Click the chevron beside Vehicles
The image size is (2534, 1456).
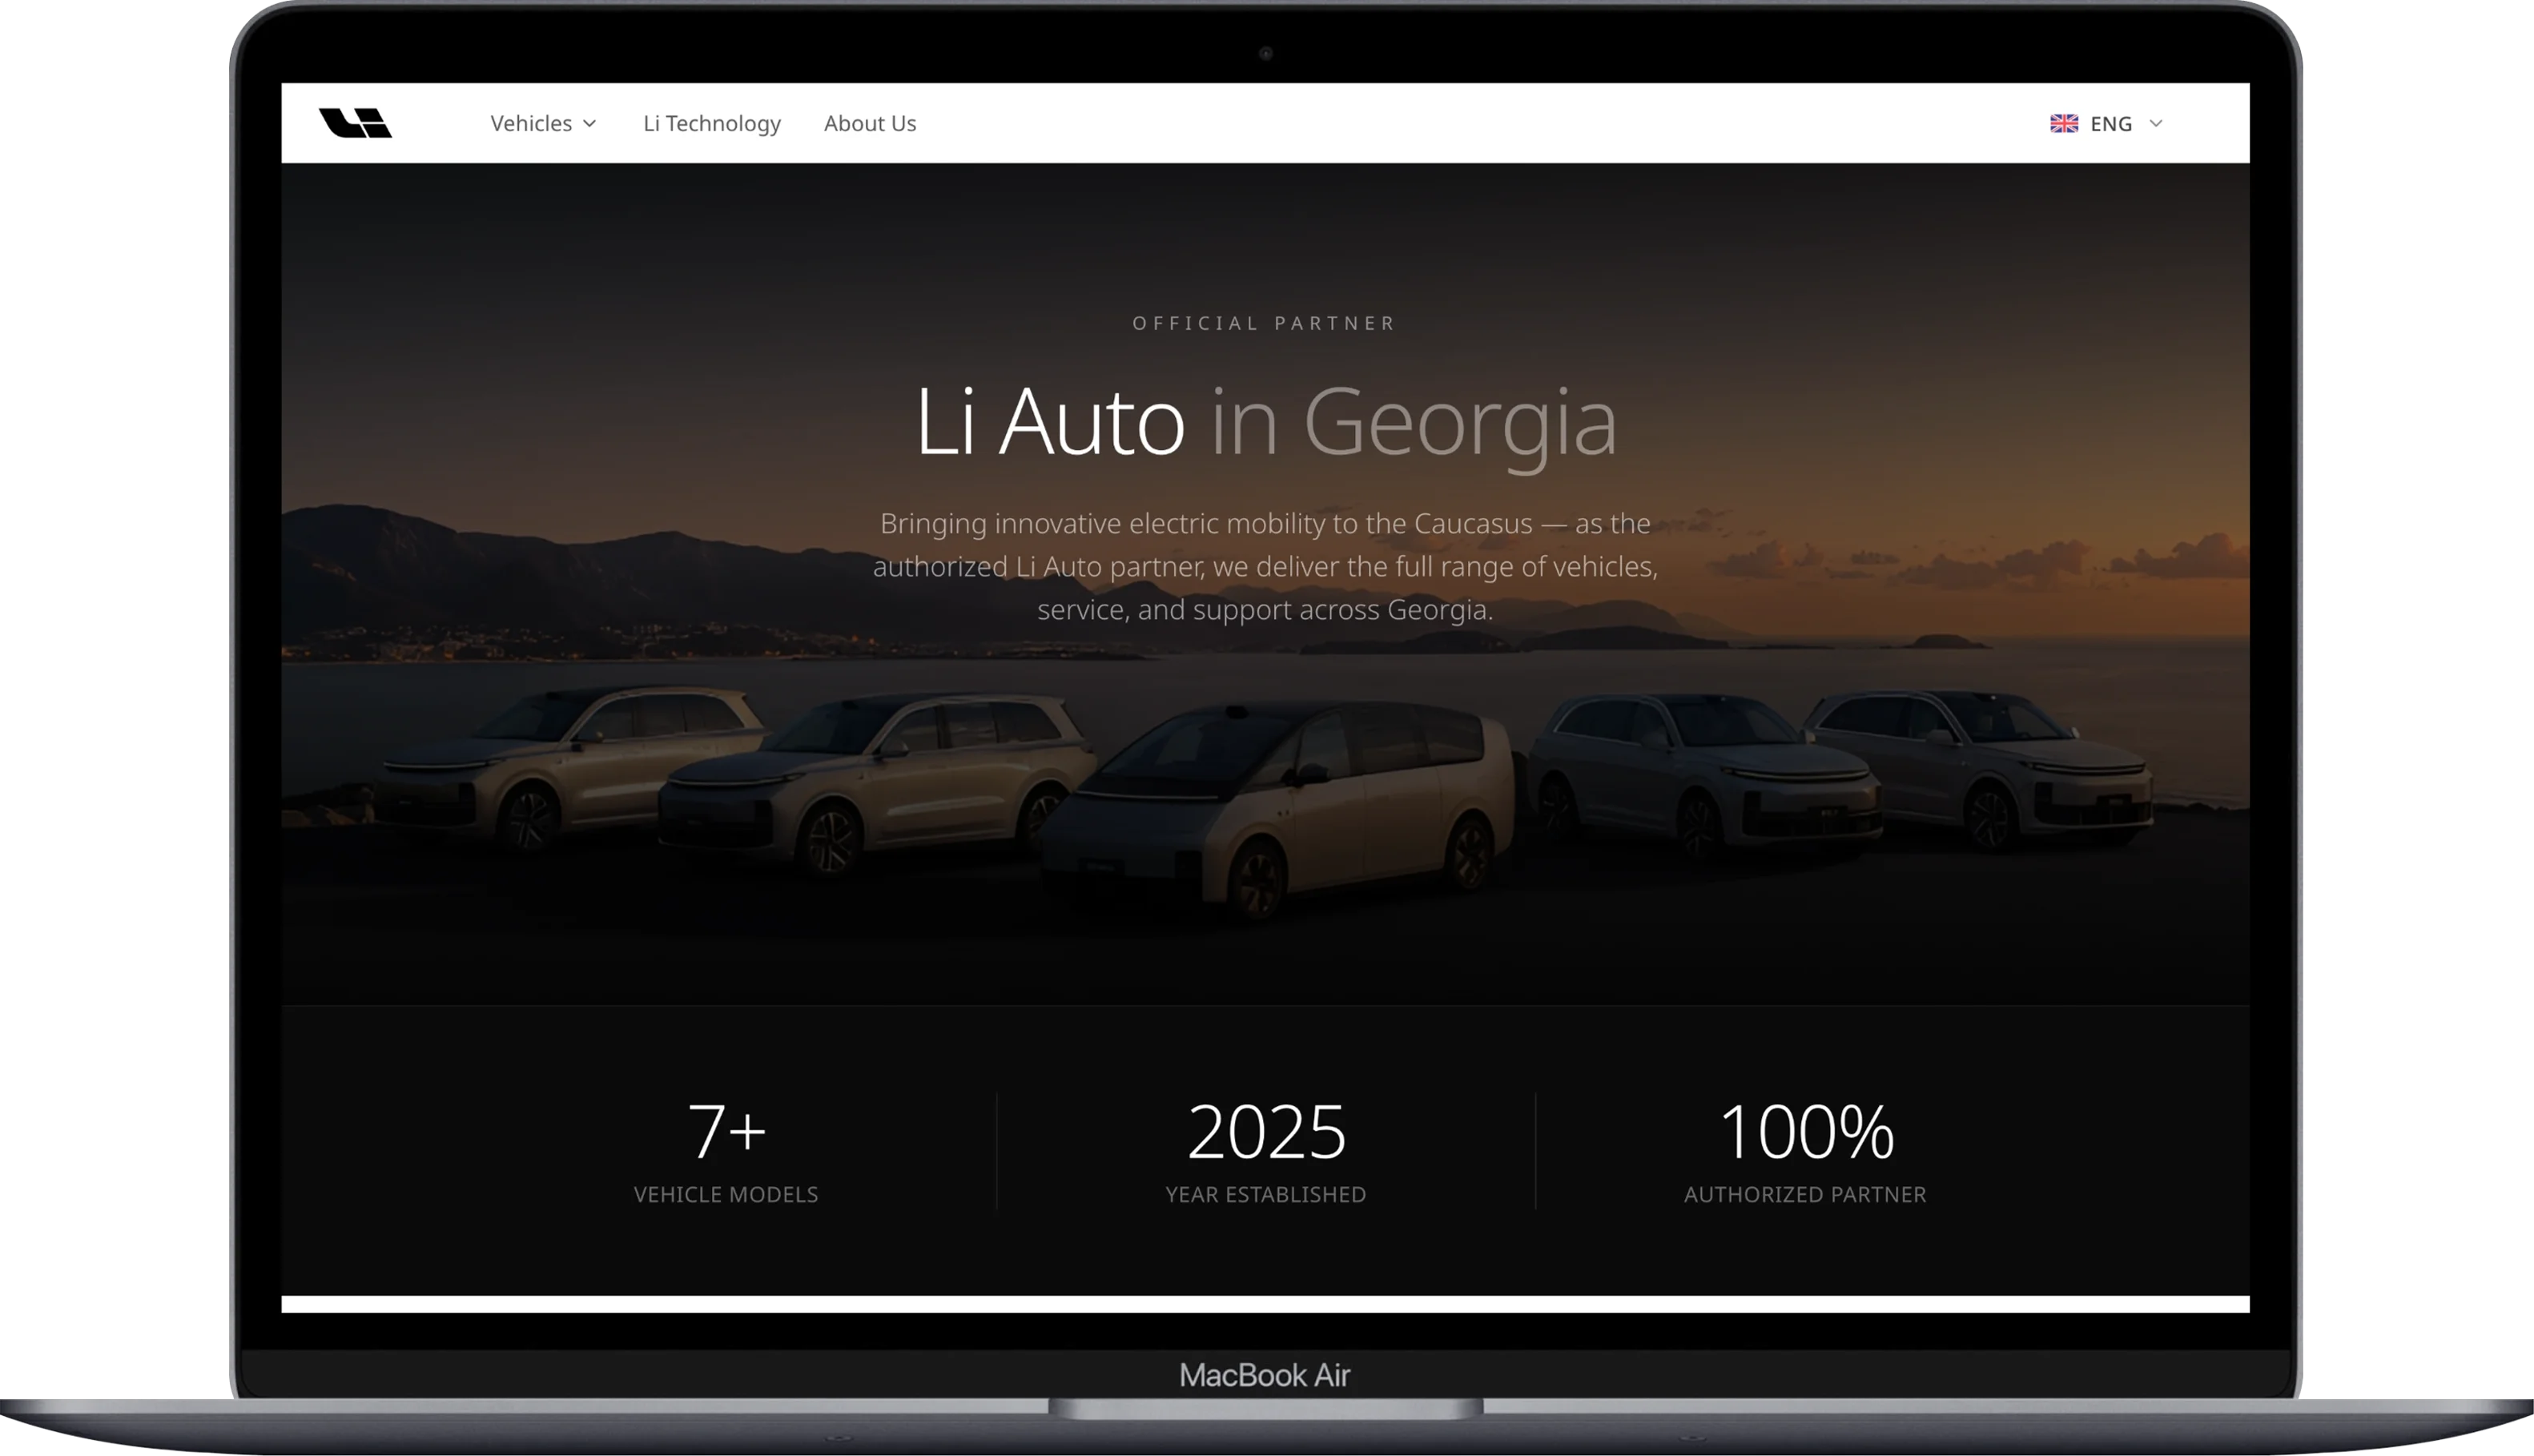coord(590,124)
